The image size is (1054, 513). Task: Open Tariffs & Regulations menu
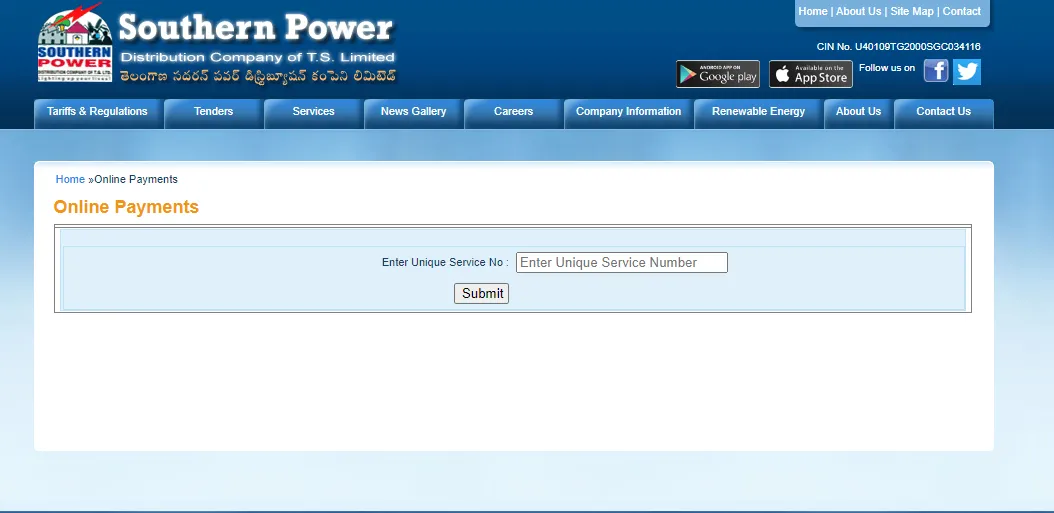[97, 112]
